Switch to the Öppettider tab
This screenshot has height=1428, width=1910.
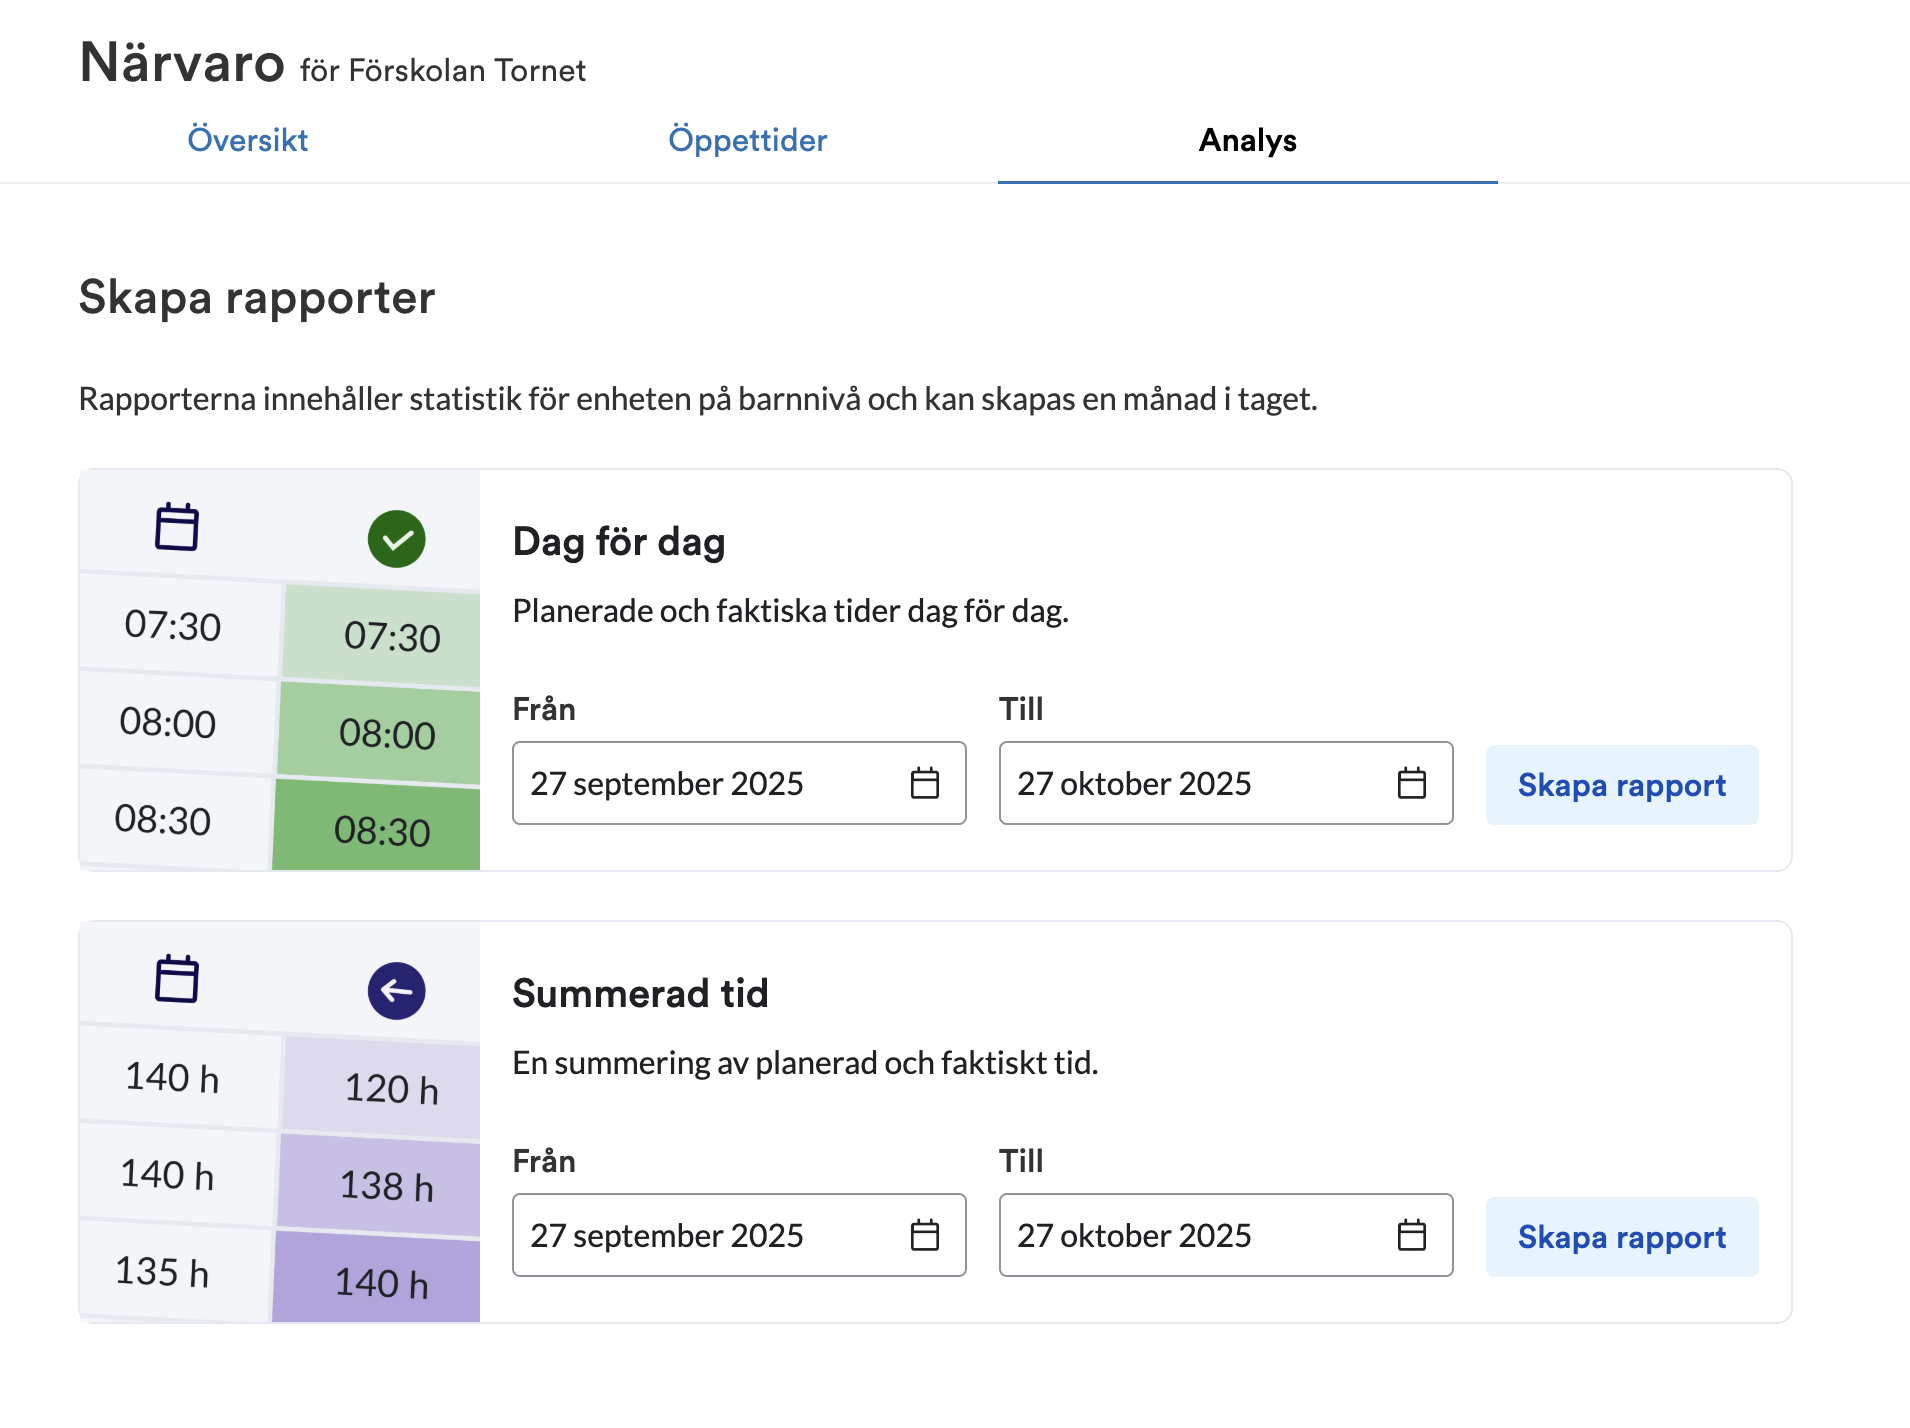[x=748, y=140]
